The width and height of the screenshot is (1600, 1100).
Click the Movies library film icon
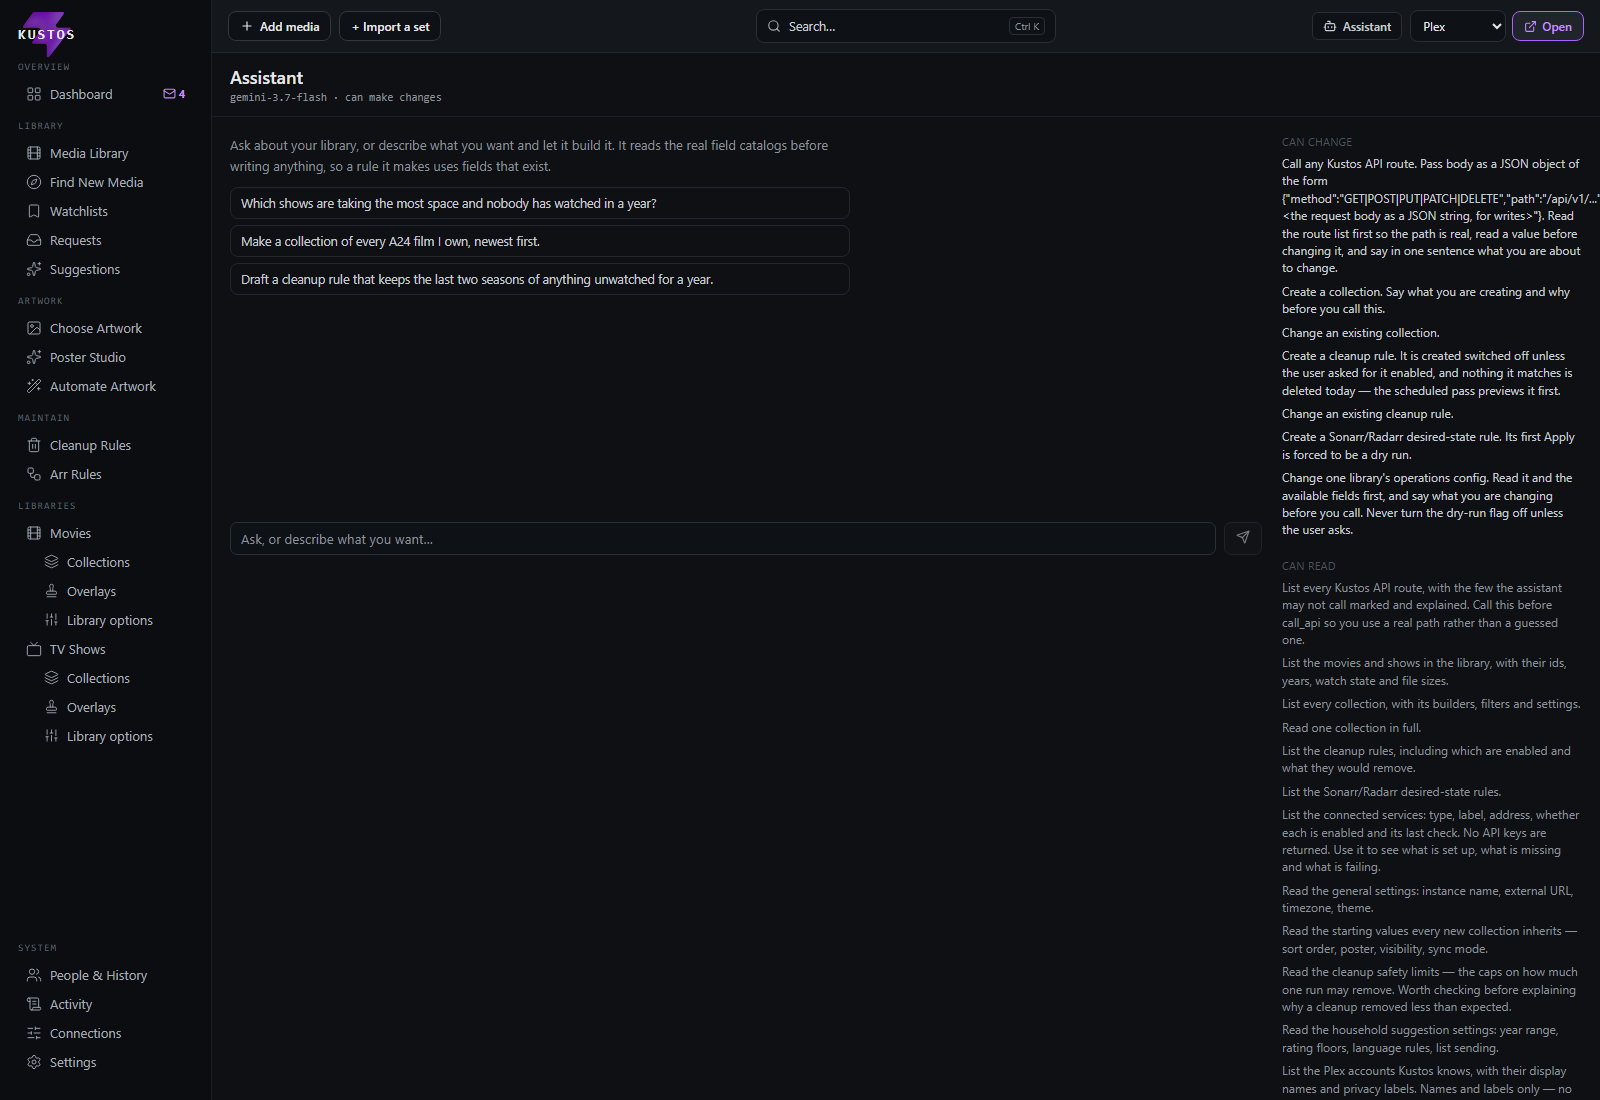pos(34,533)
